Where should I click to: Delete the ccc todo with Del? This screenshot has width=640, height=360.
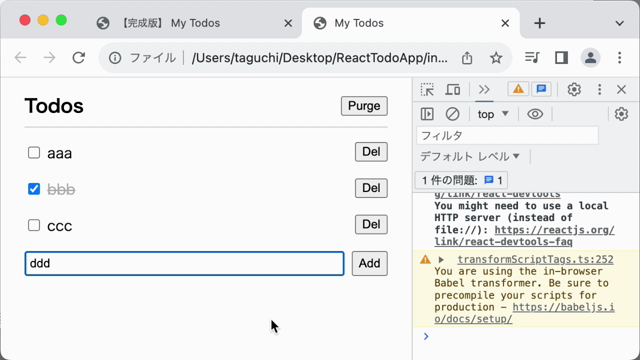(371, 224)
